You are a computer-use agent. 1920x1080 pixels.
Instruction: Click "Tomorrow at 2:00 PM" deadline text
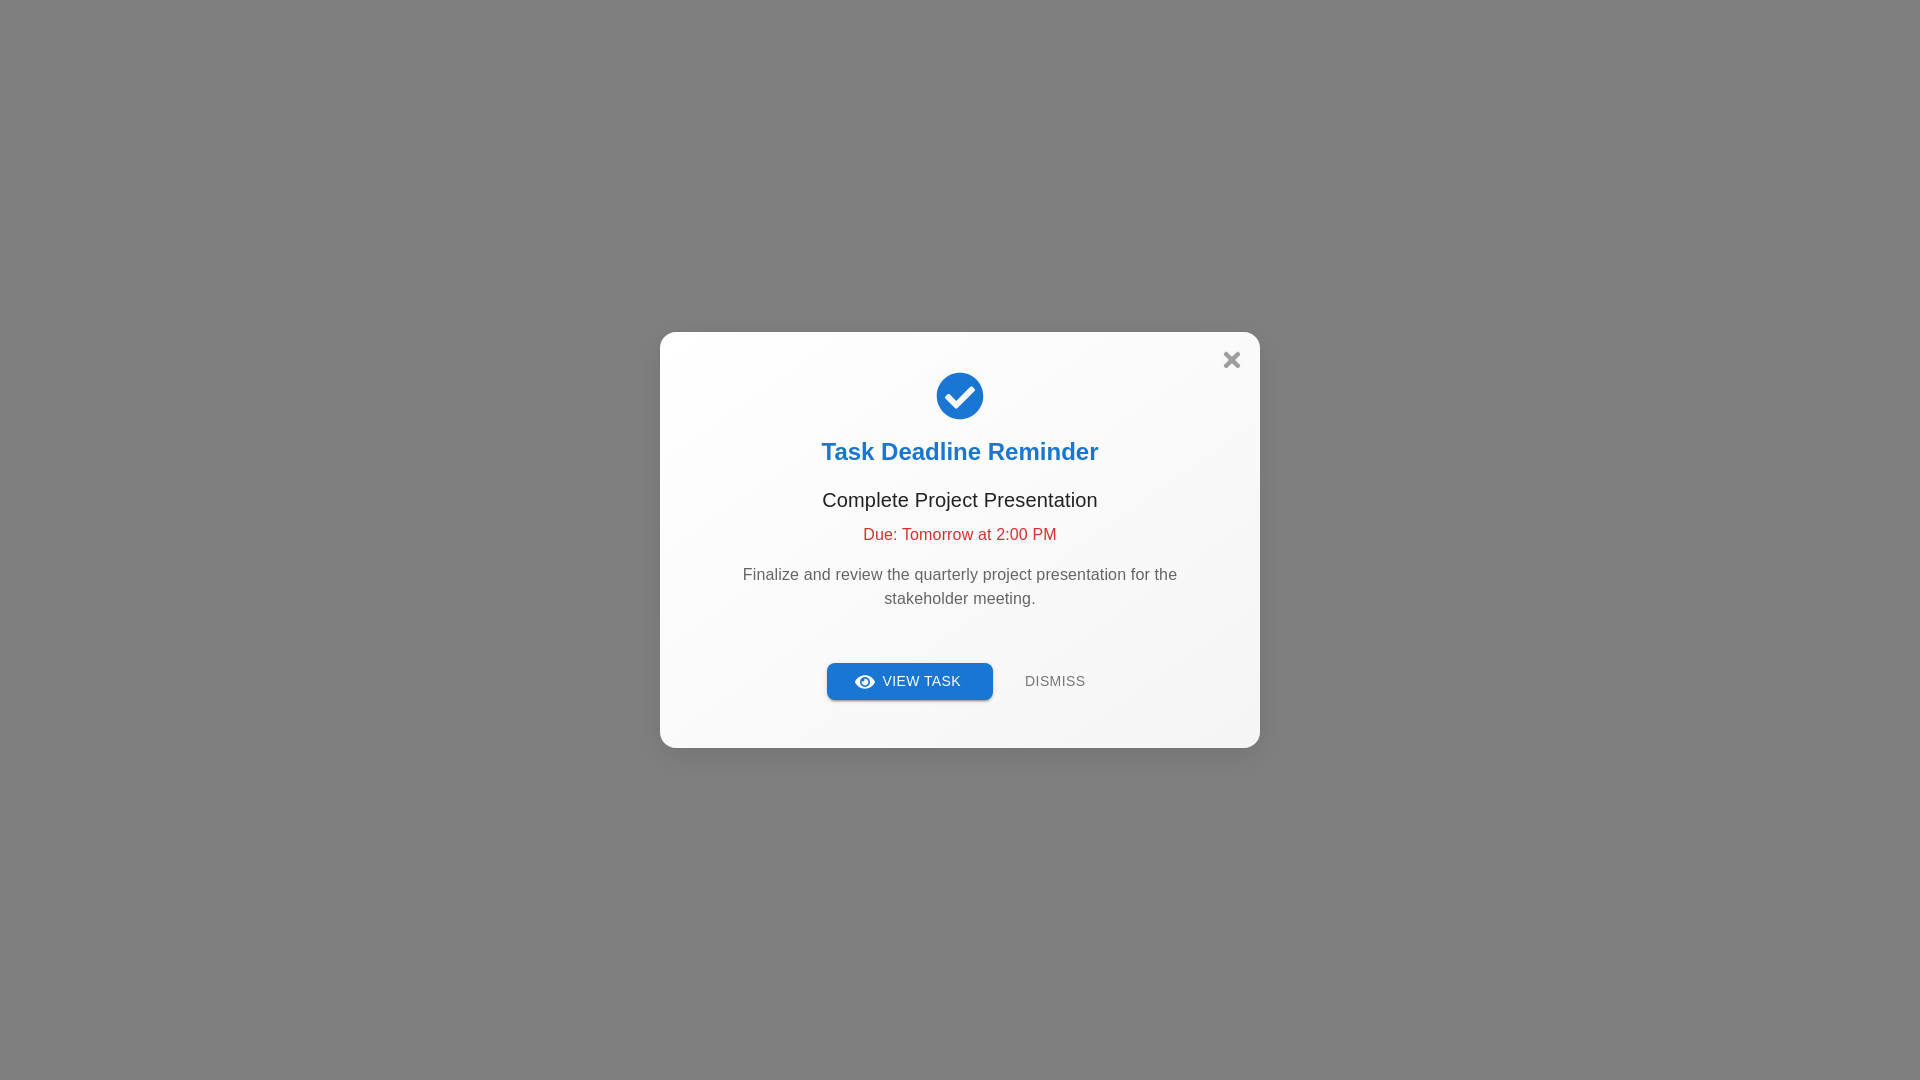[x=979, y=535]
